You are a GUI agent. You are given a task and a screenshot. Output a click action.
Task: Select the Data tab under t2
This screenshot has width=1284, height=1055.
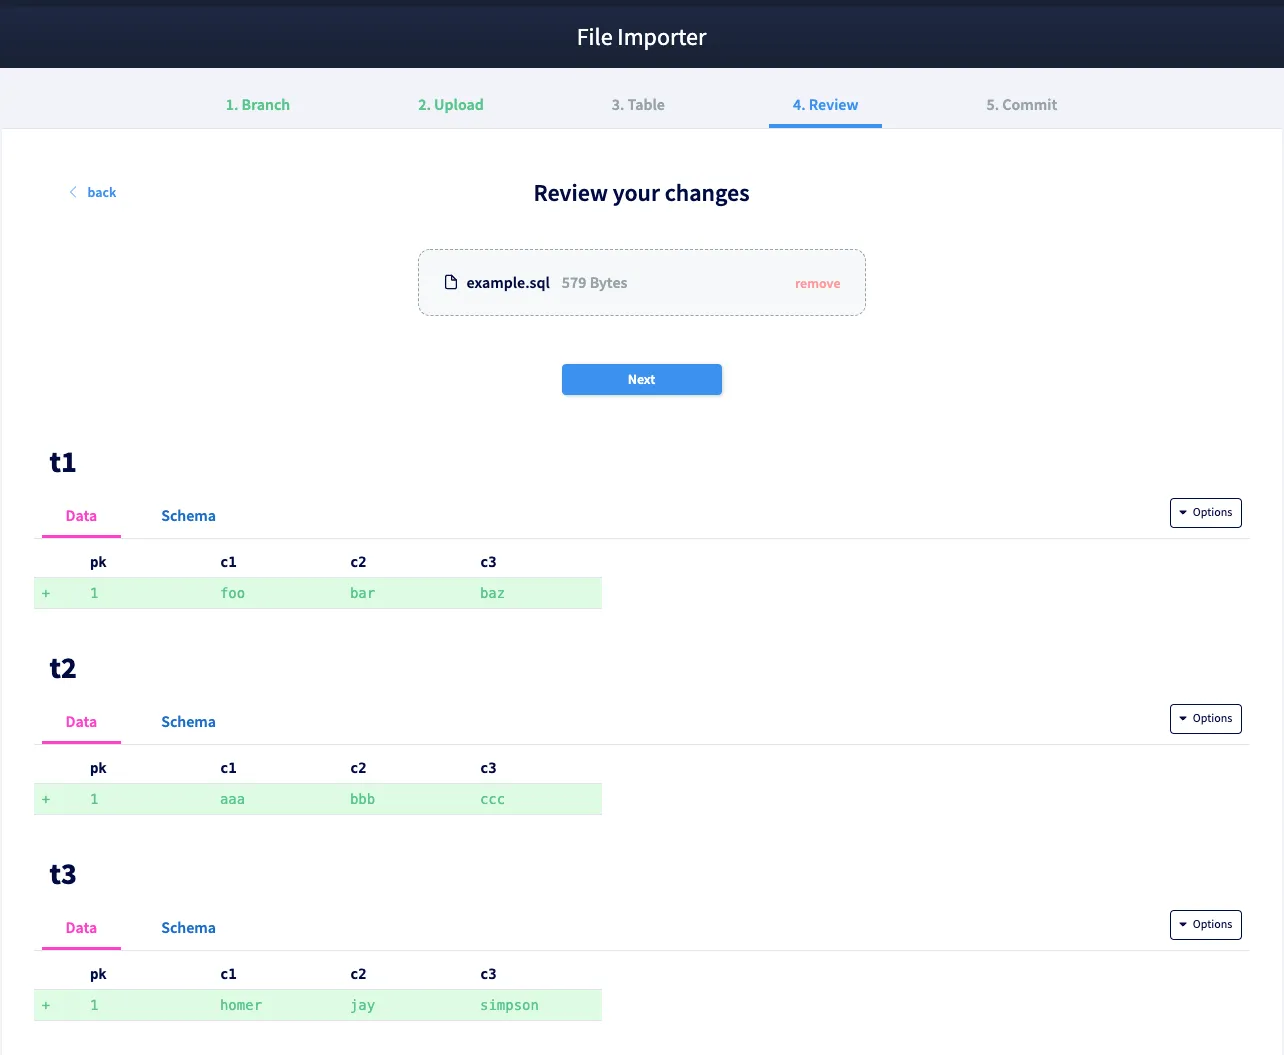(81, 722)
